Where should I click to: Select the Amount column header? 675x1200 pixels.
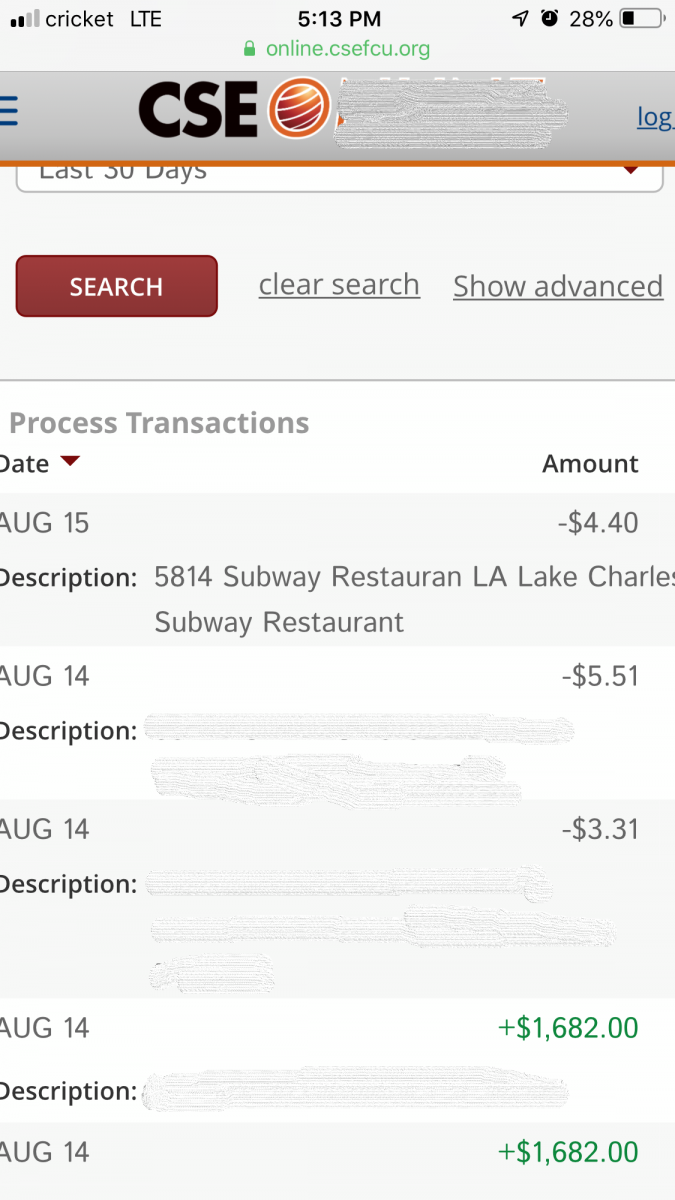pos(590,464)
